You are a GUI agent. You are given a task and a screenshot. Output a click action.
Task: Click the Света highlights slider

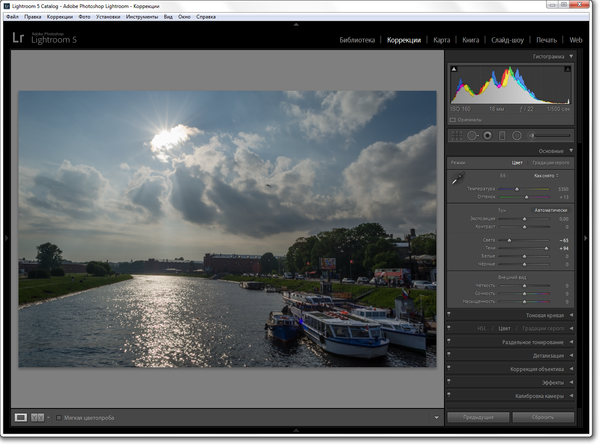coord(524,240)
